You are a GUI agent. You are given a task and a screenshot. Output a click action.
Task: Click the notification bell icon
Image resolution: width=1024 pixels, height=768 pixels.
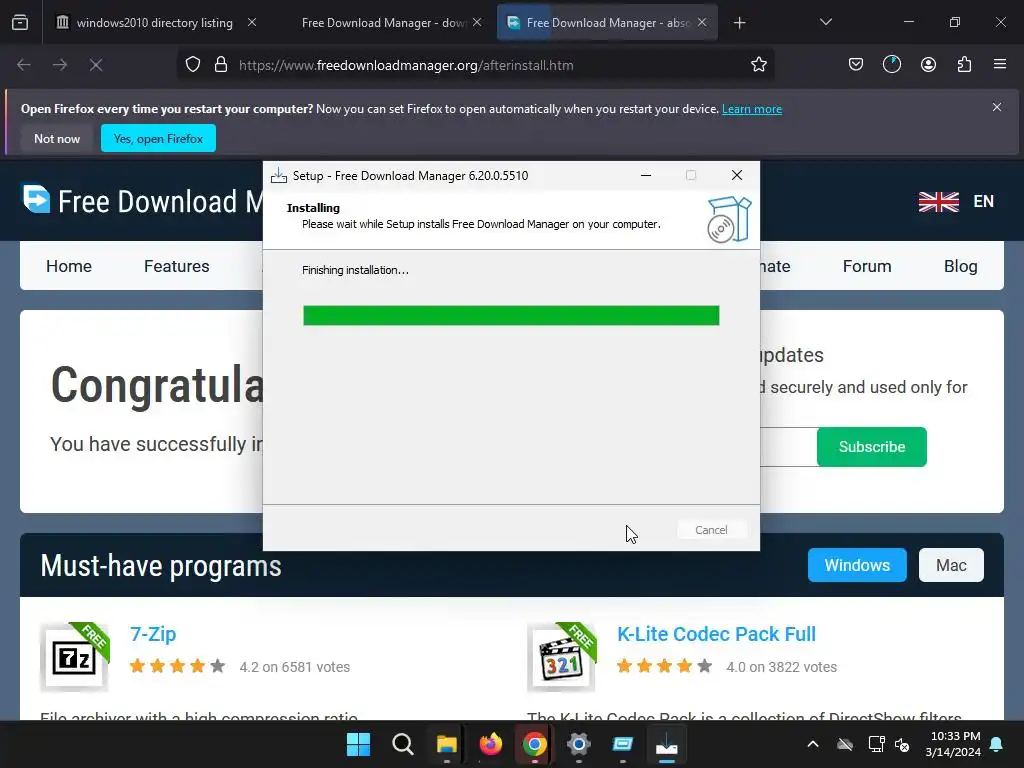point(997,744)
